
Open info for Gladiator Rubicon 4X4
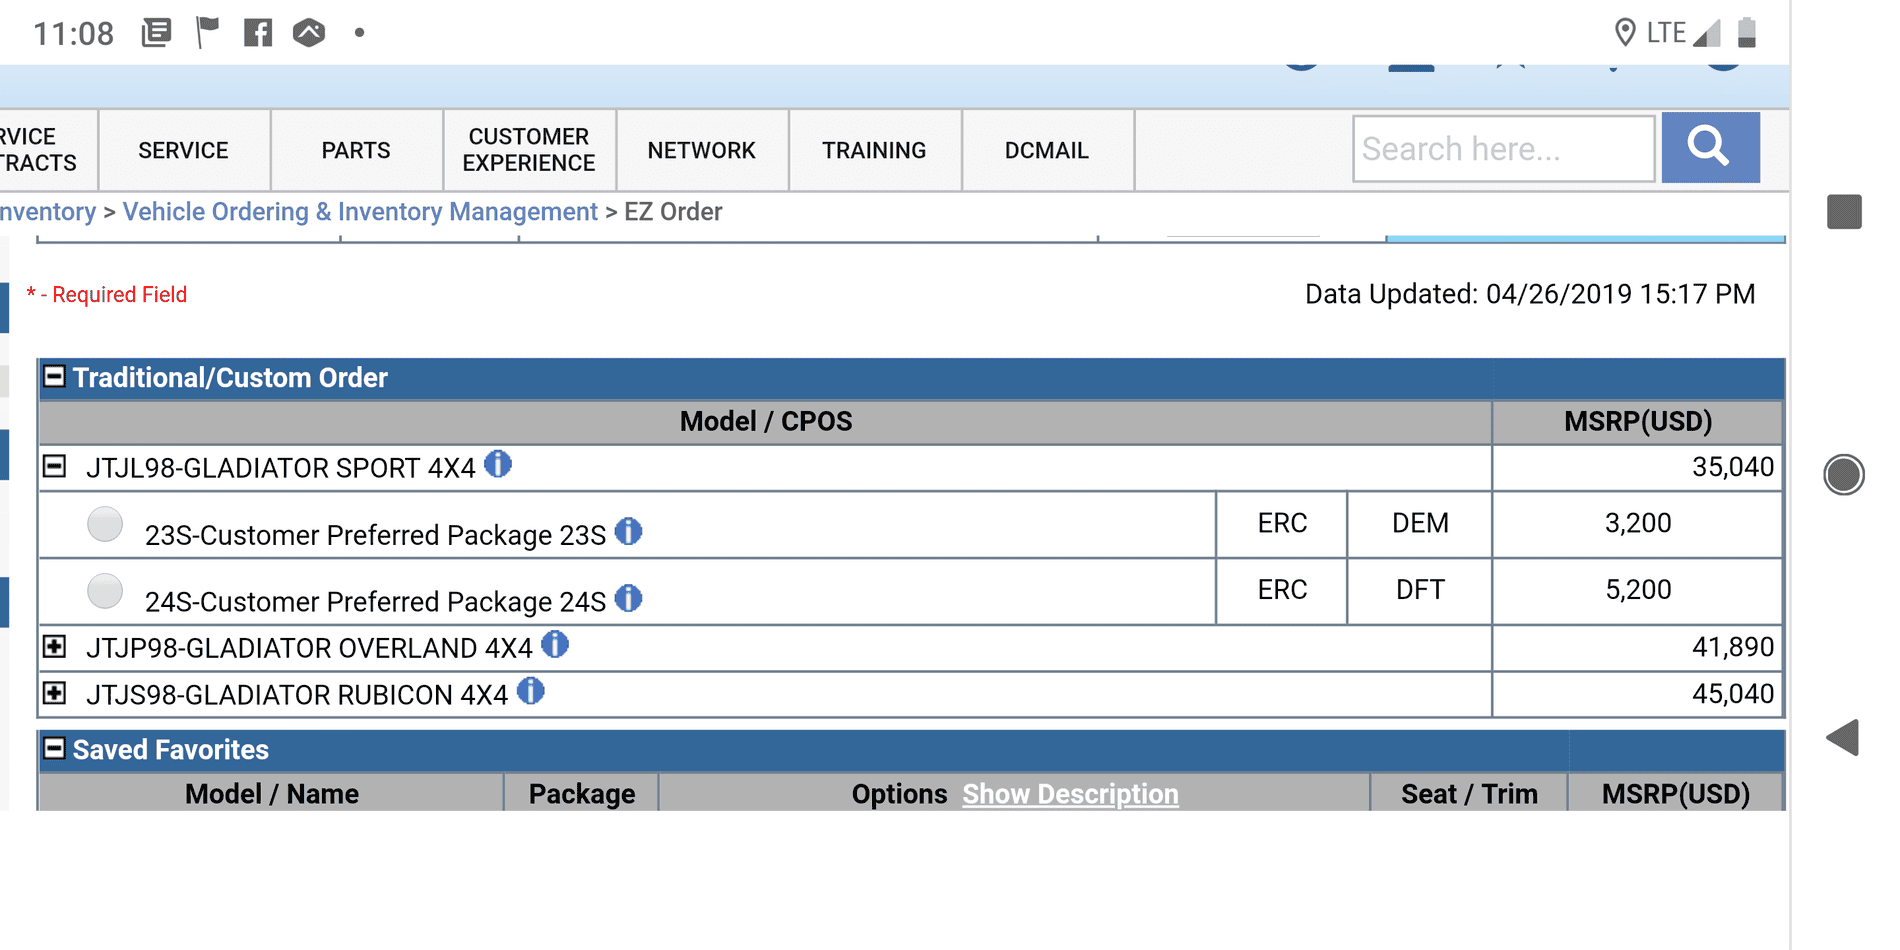point(531,691)
